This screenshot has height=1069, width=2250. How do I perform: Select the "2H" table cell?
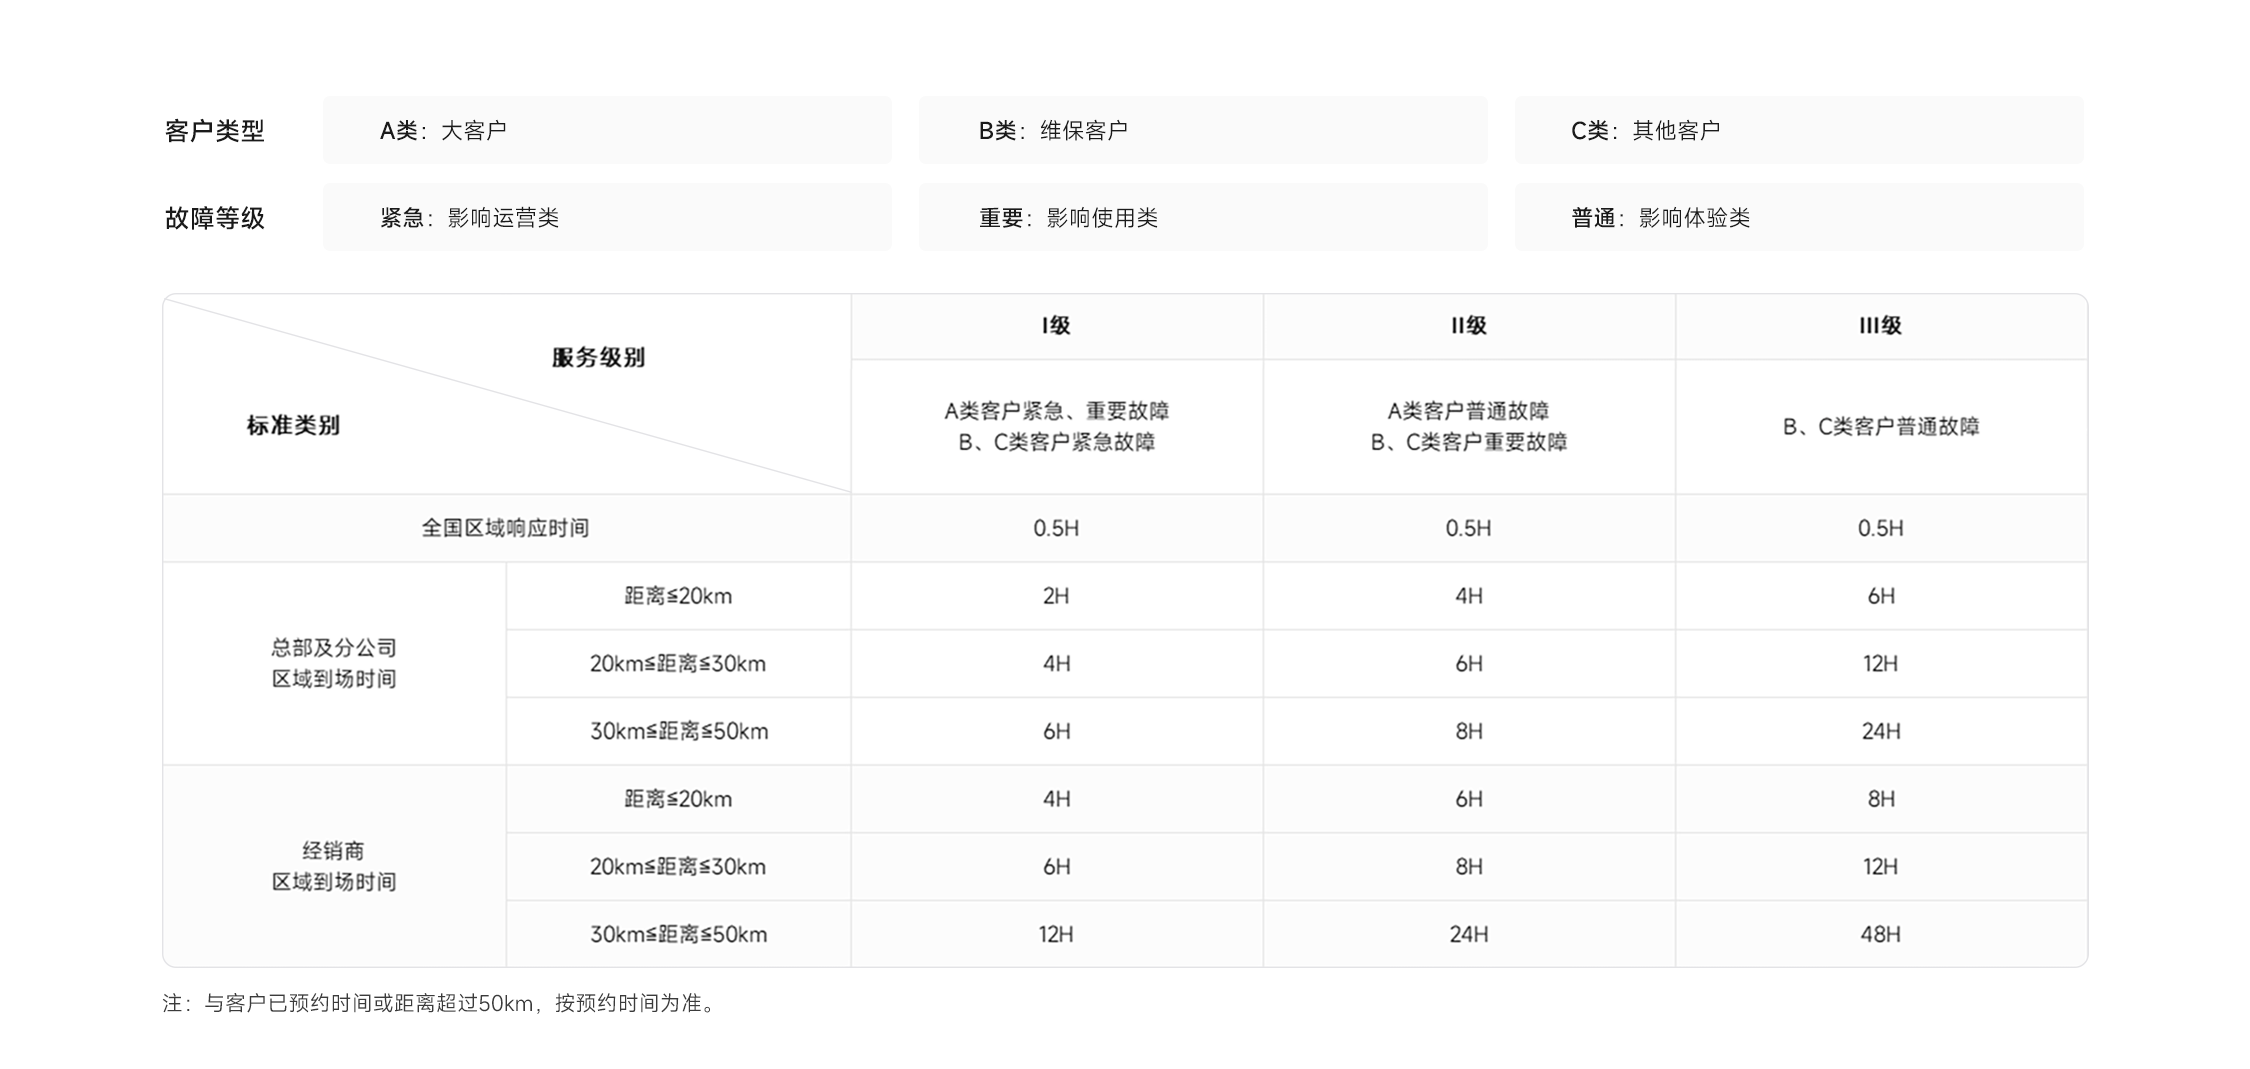[1056, 596]
